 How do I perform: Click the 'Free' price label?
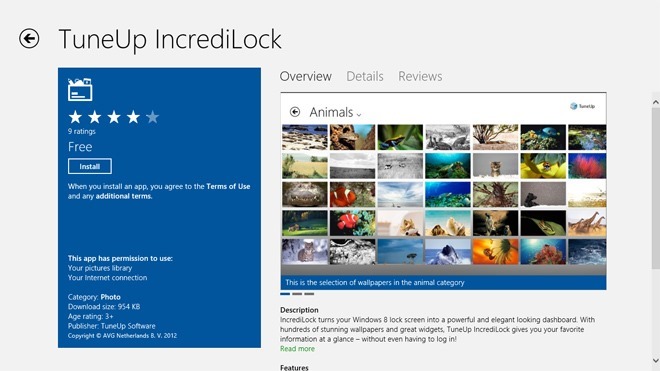[80, 147]
